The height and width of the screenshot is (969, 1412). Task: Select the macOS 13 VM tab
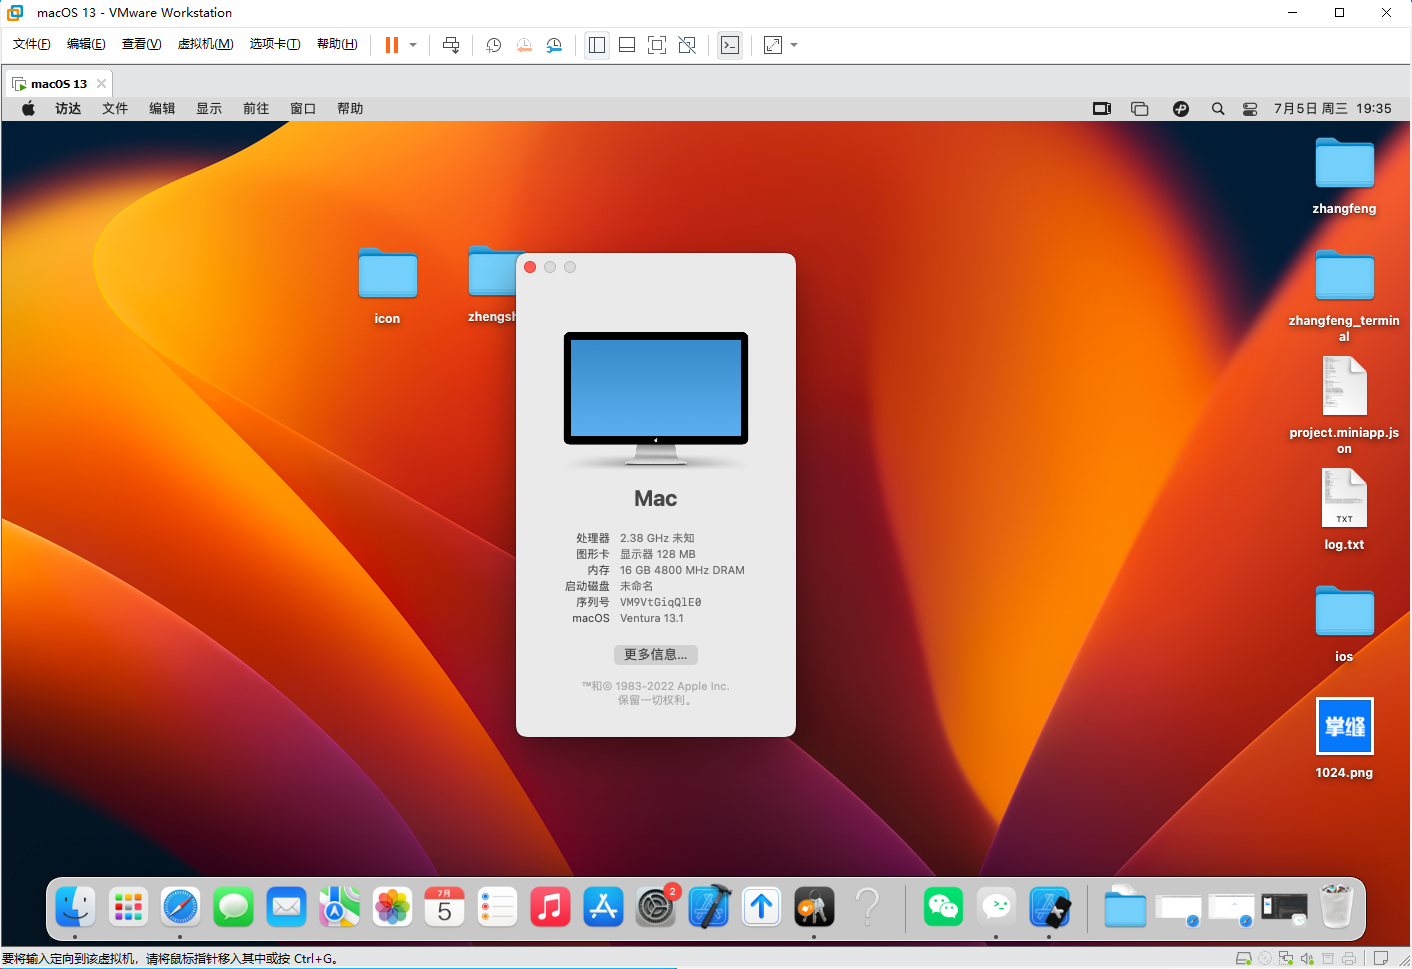[58, 84]
